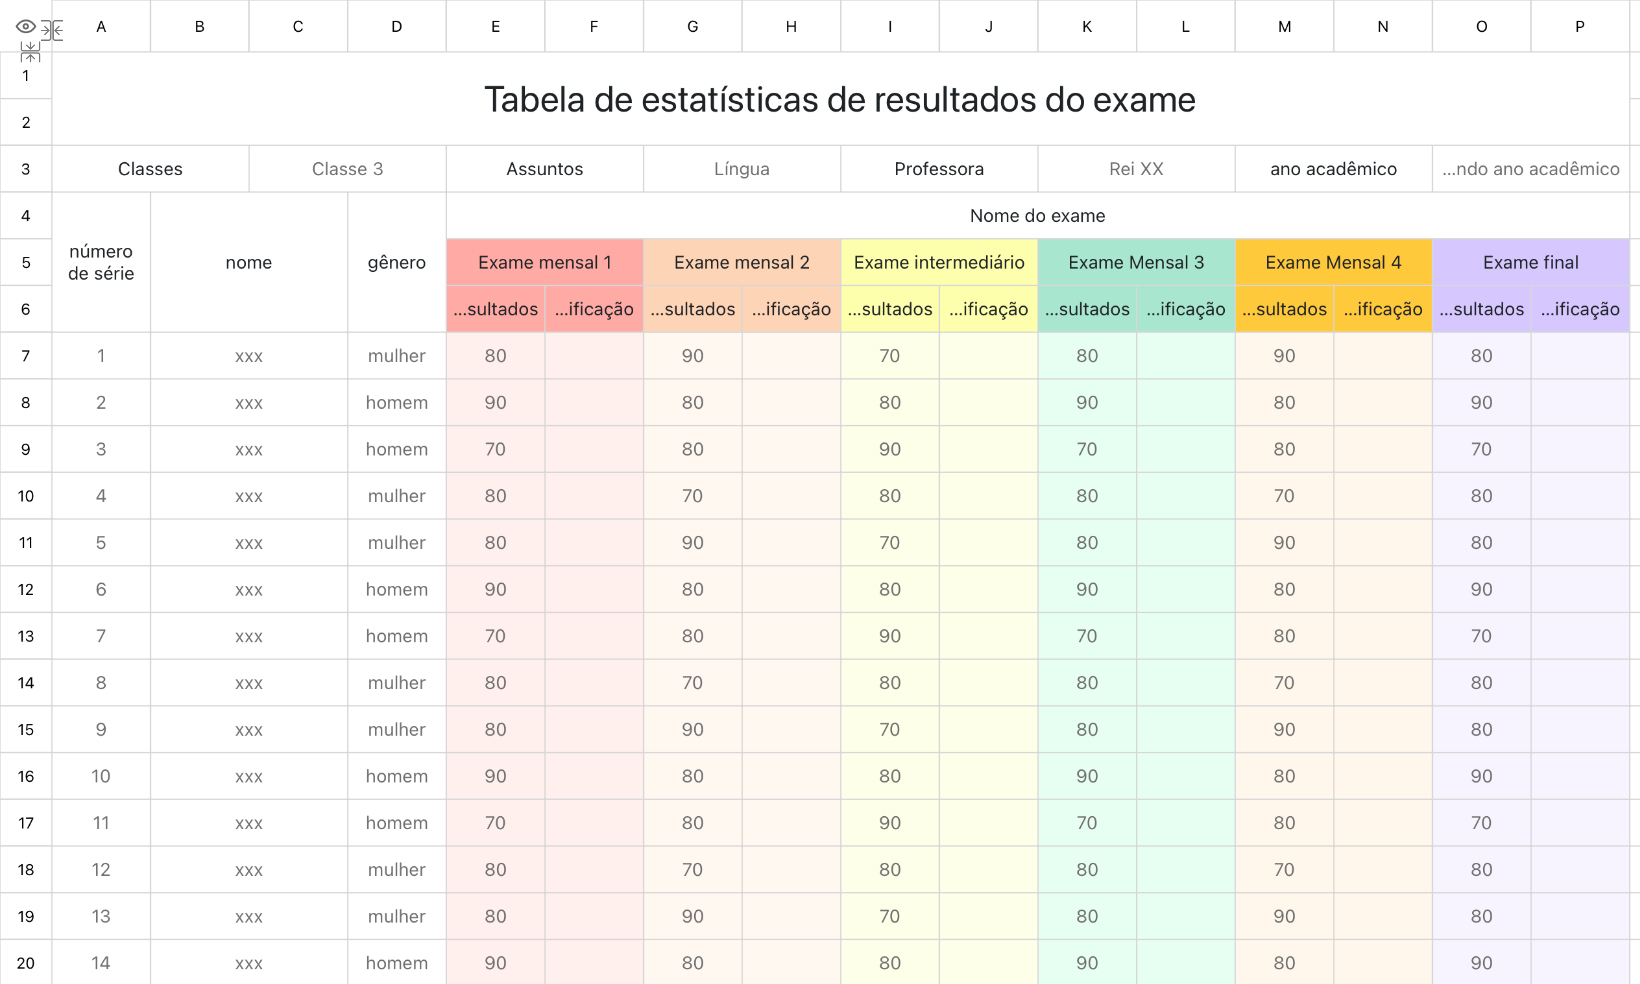Select the purple 'Exame final' header

point(1531,262)
